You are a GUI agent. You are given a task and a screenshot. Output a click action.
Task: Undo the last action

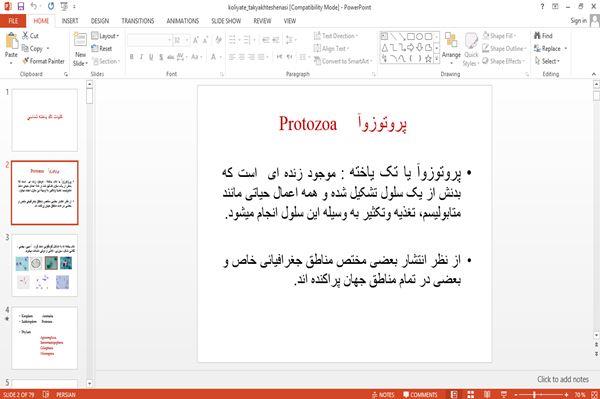coord(34,6)
